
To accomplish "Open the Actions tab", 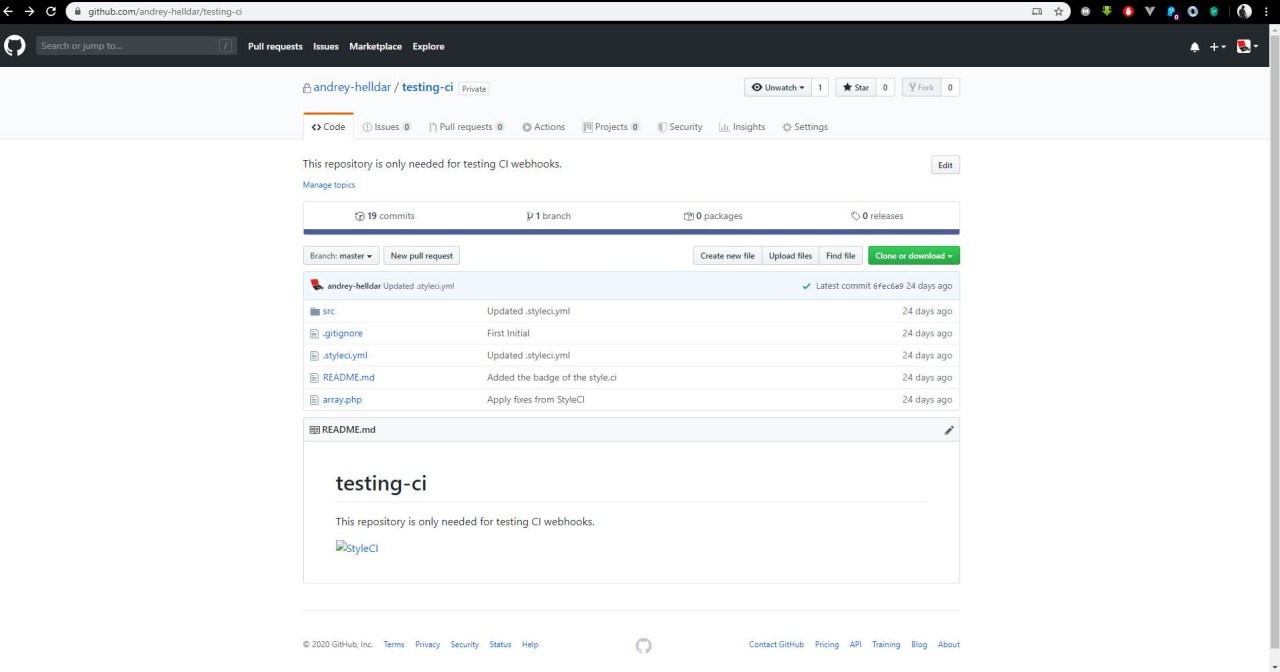I will click(x=543, y=127).
